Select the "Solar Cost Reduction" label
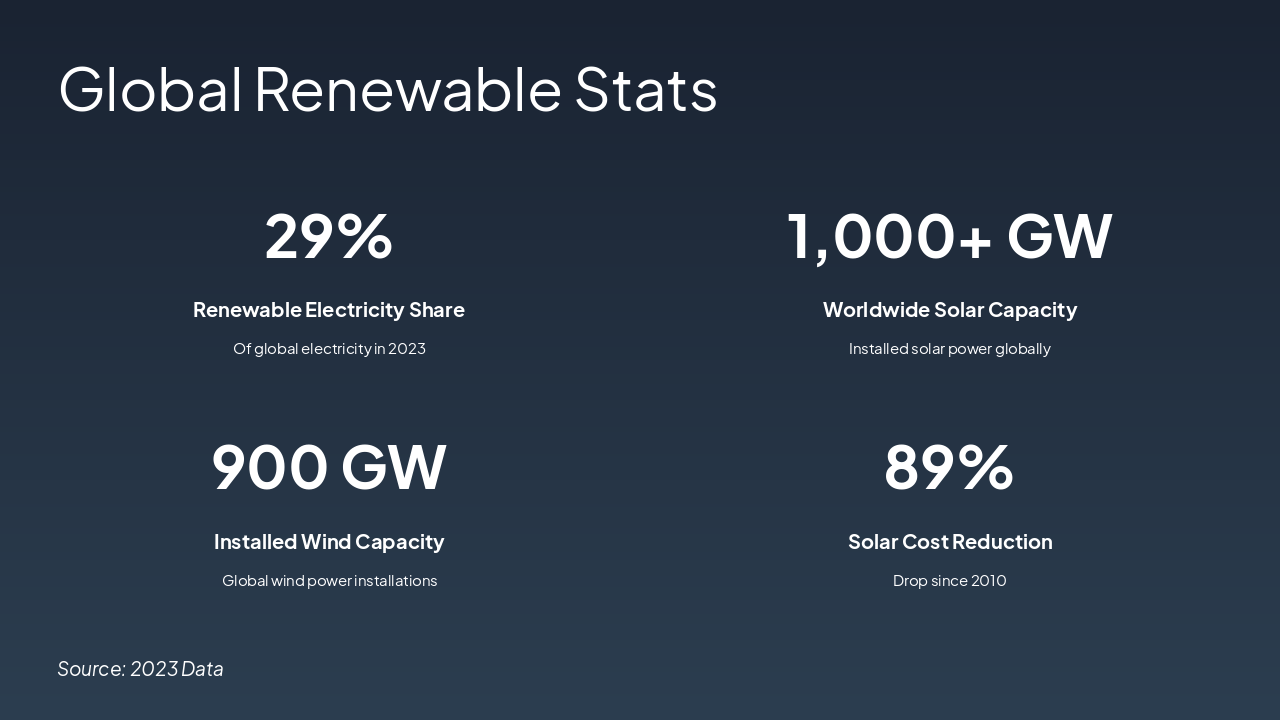Screen dimensions: 1280x720 [949, 542]
